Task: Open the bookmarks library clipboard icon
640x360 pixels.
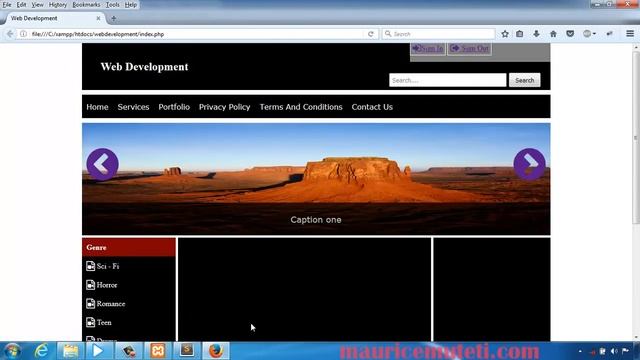Action: point(520,34)
